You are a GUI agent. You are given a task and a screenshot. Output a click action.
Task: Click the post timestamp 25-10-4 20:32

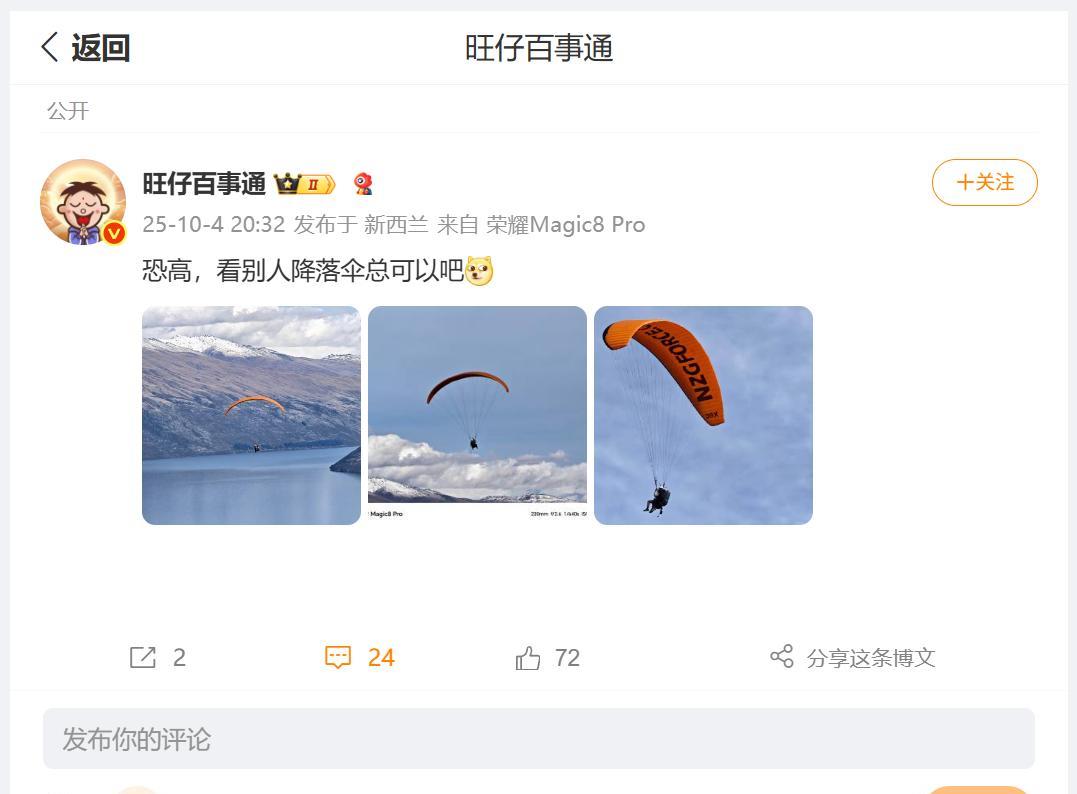[x=214, y=225]
